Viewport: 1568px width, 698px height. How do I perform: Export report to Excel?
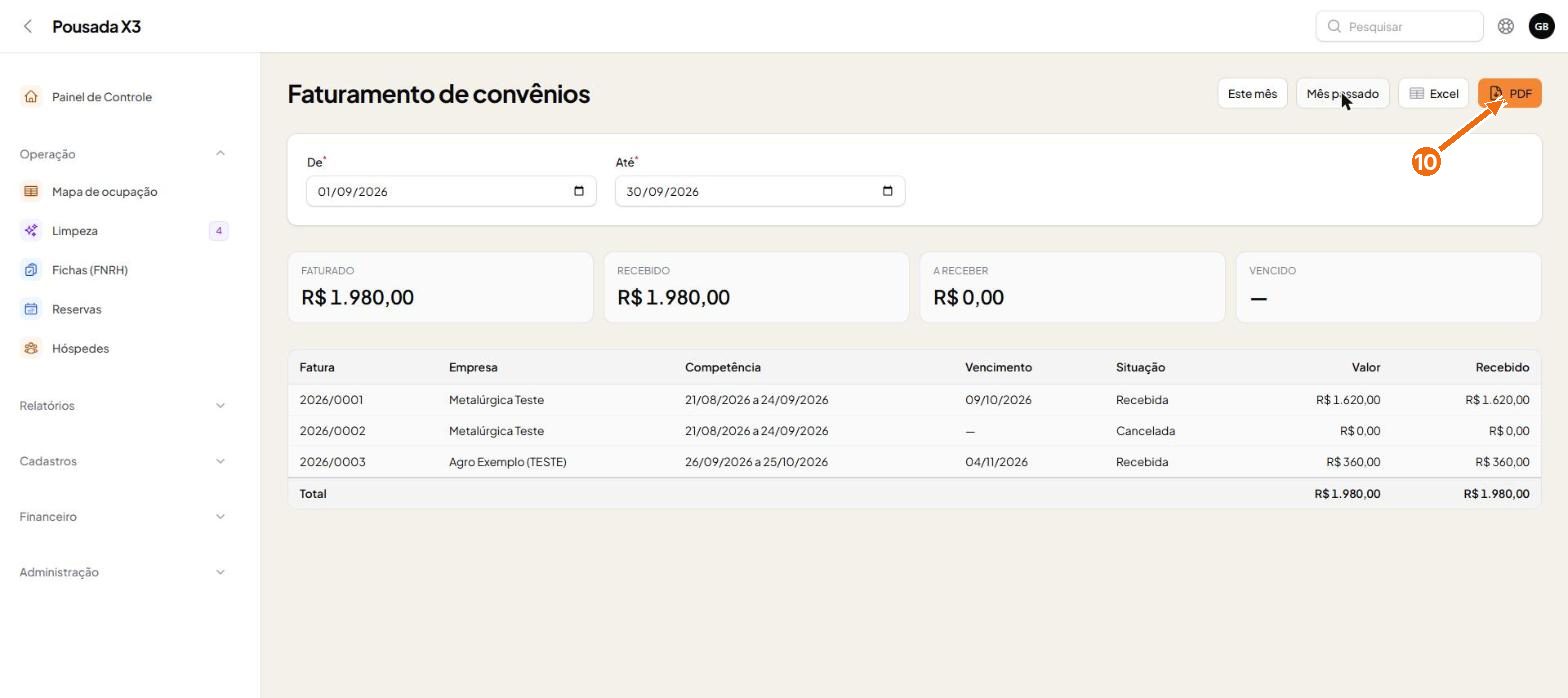(x=1433, y=93)
